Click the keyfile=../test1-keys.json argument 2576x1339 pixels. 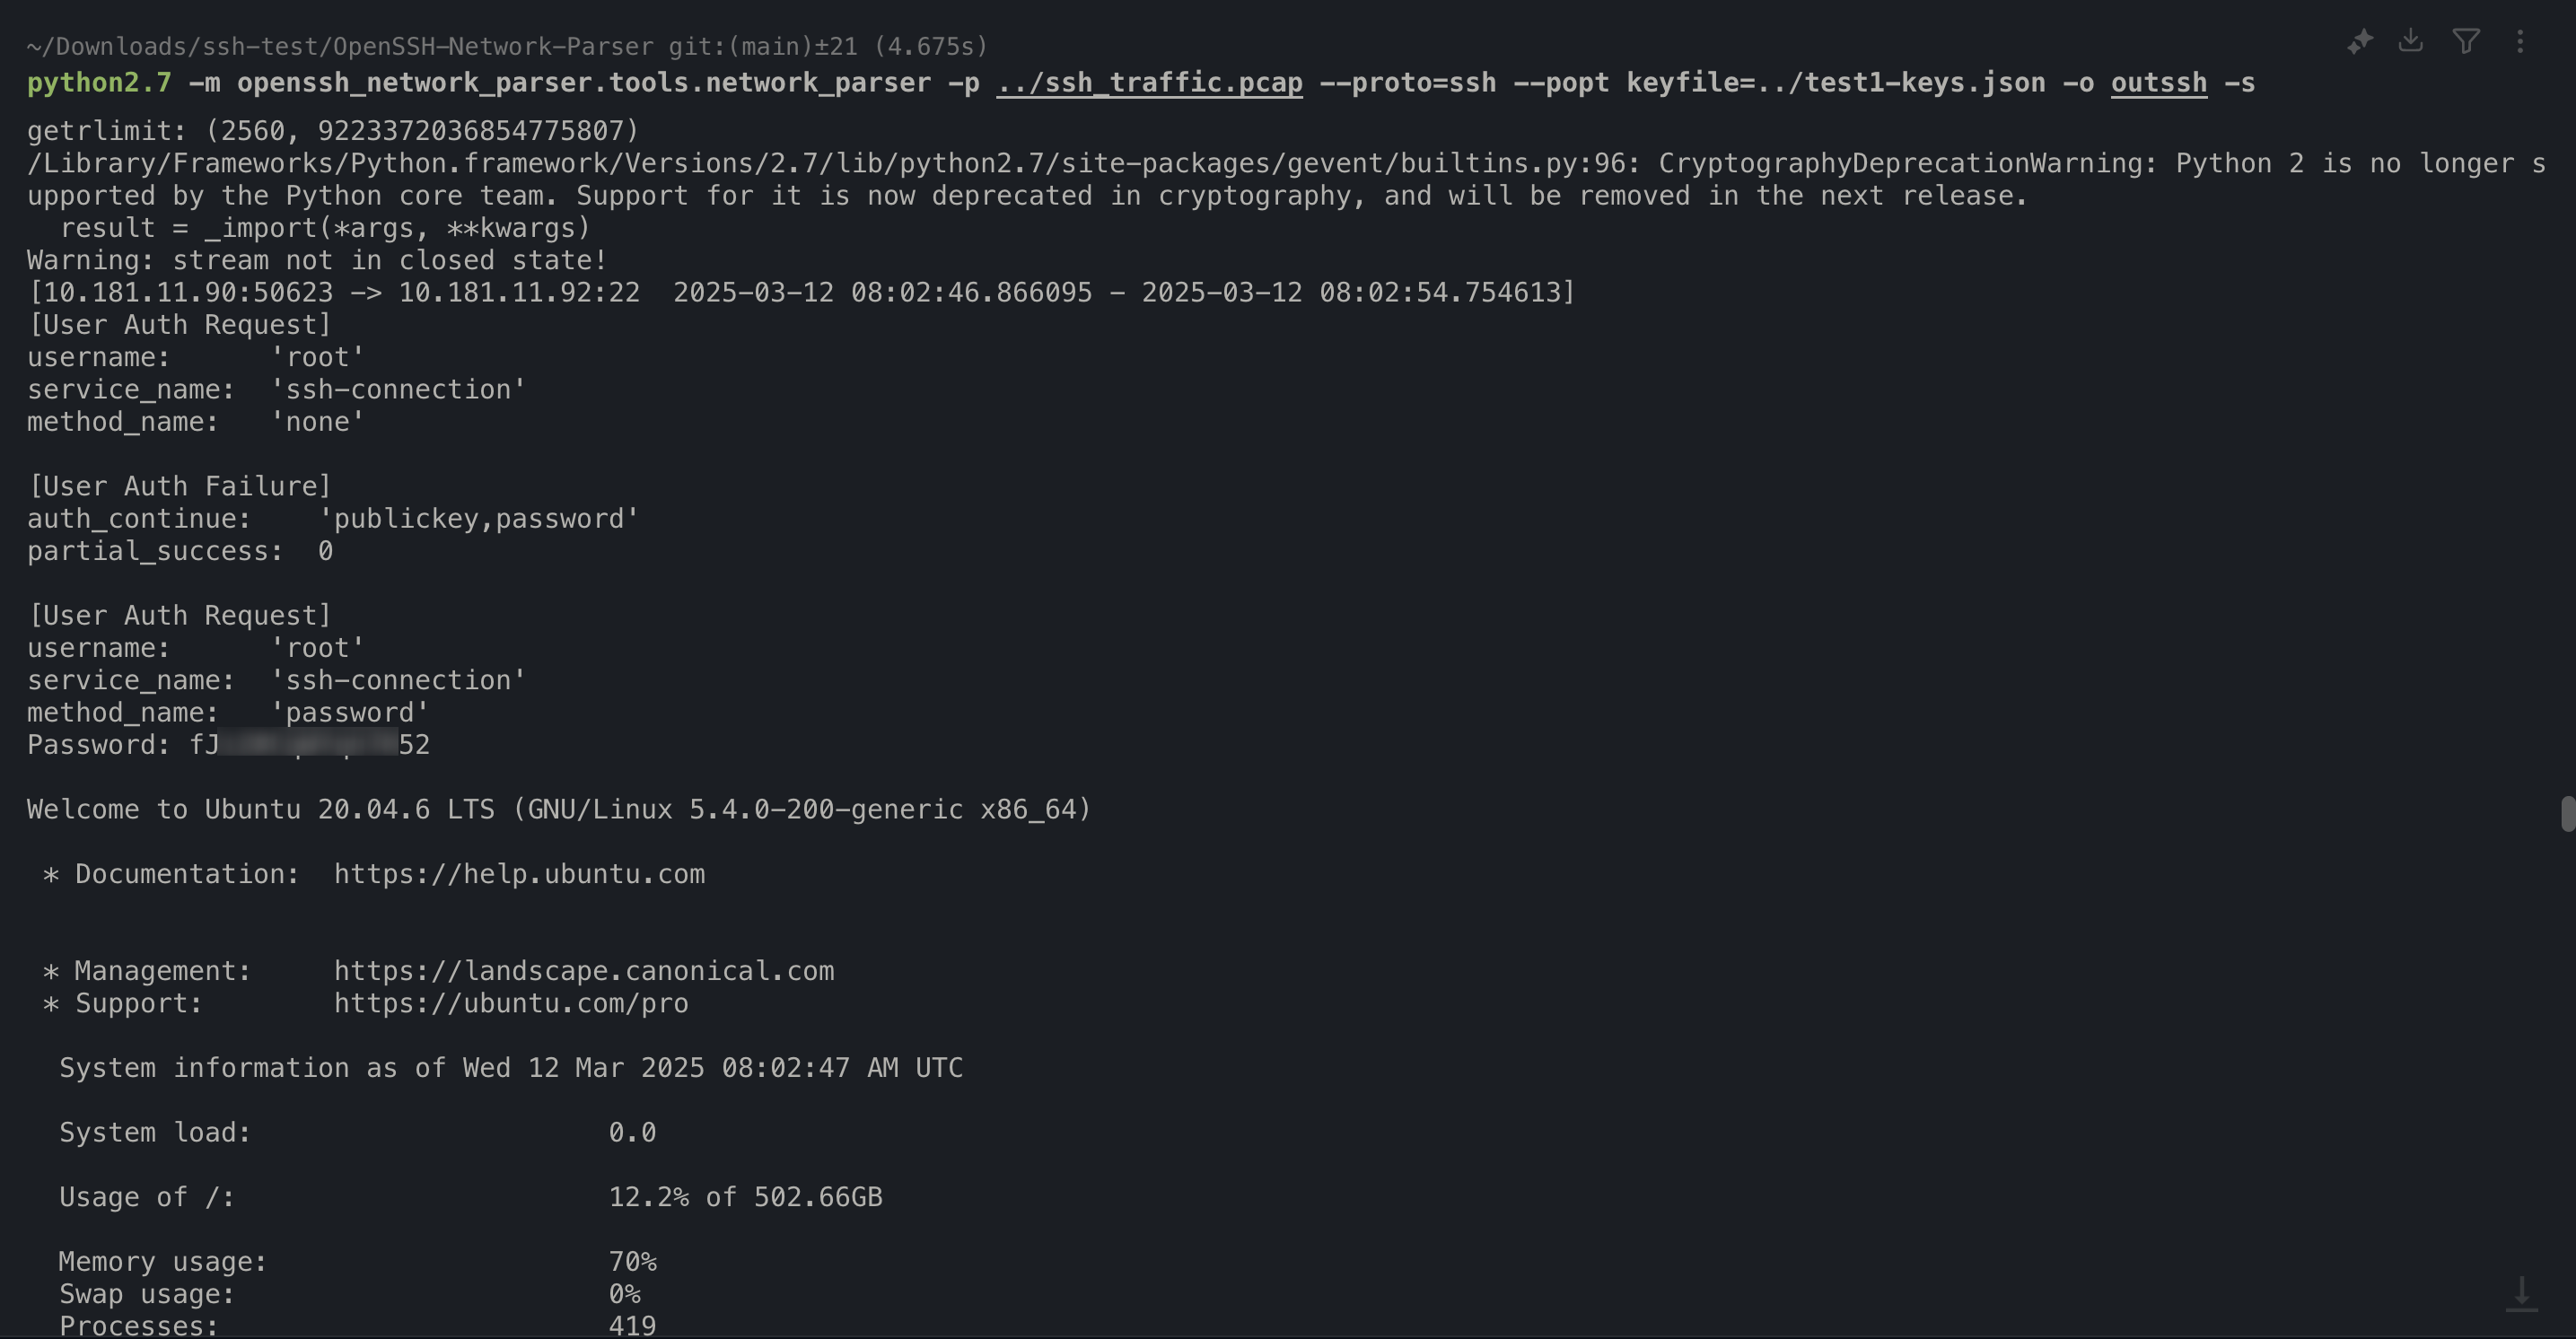tap(1835, 83)
